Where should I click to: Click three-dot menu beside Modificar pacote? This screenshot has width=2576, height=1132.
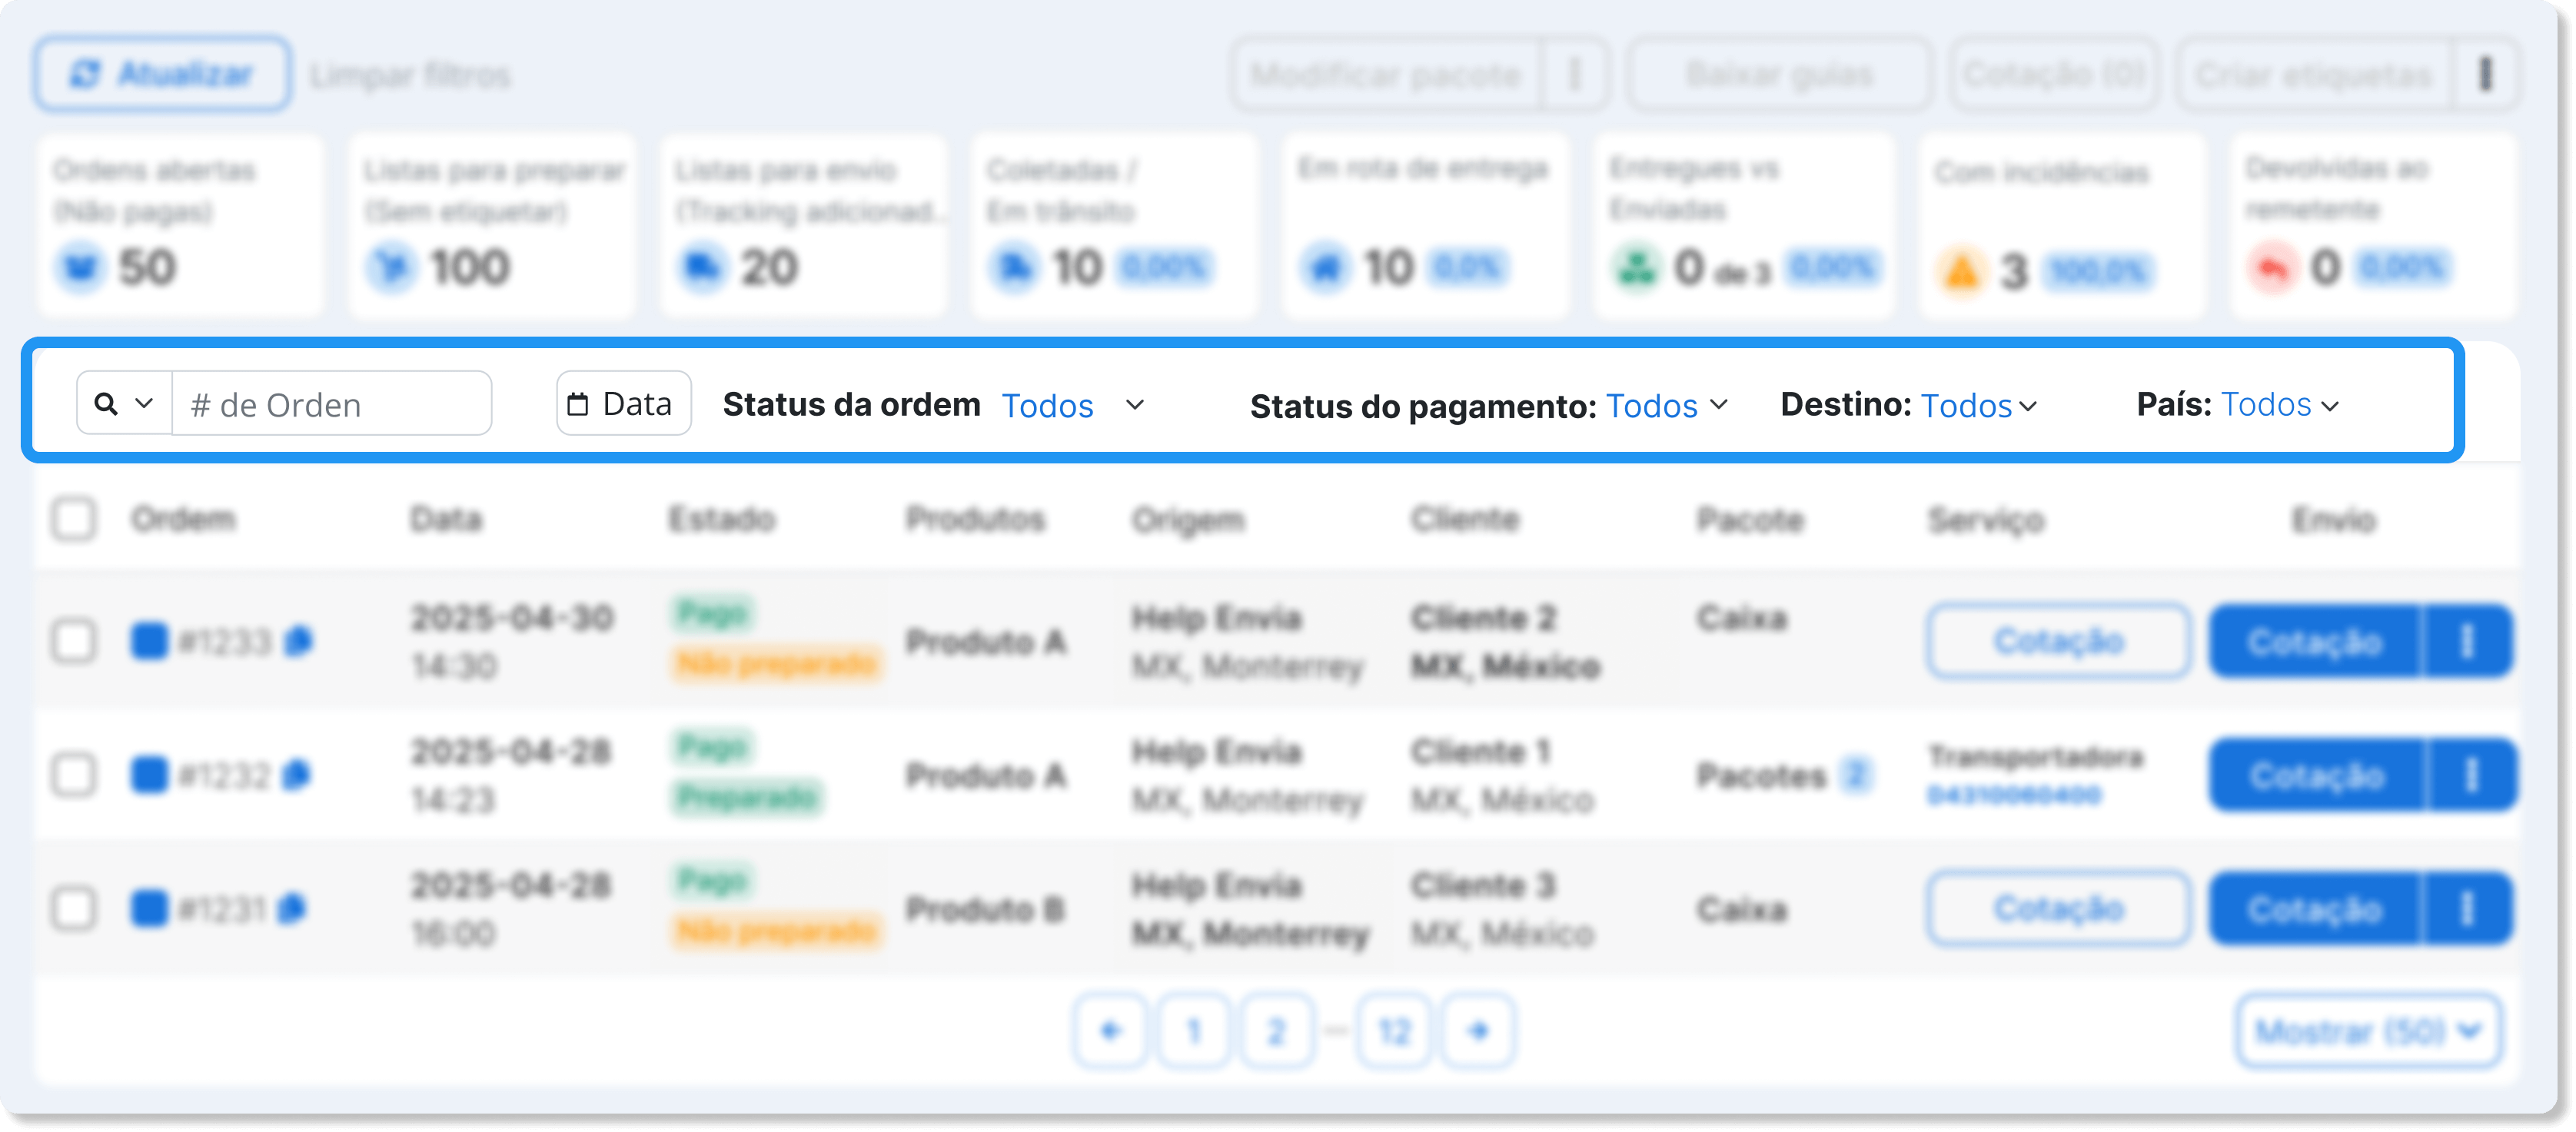[x=1574, y=74]
